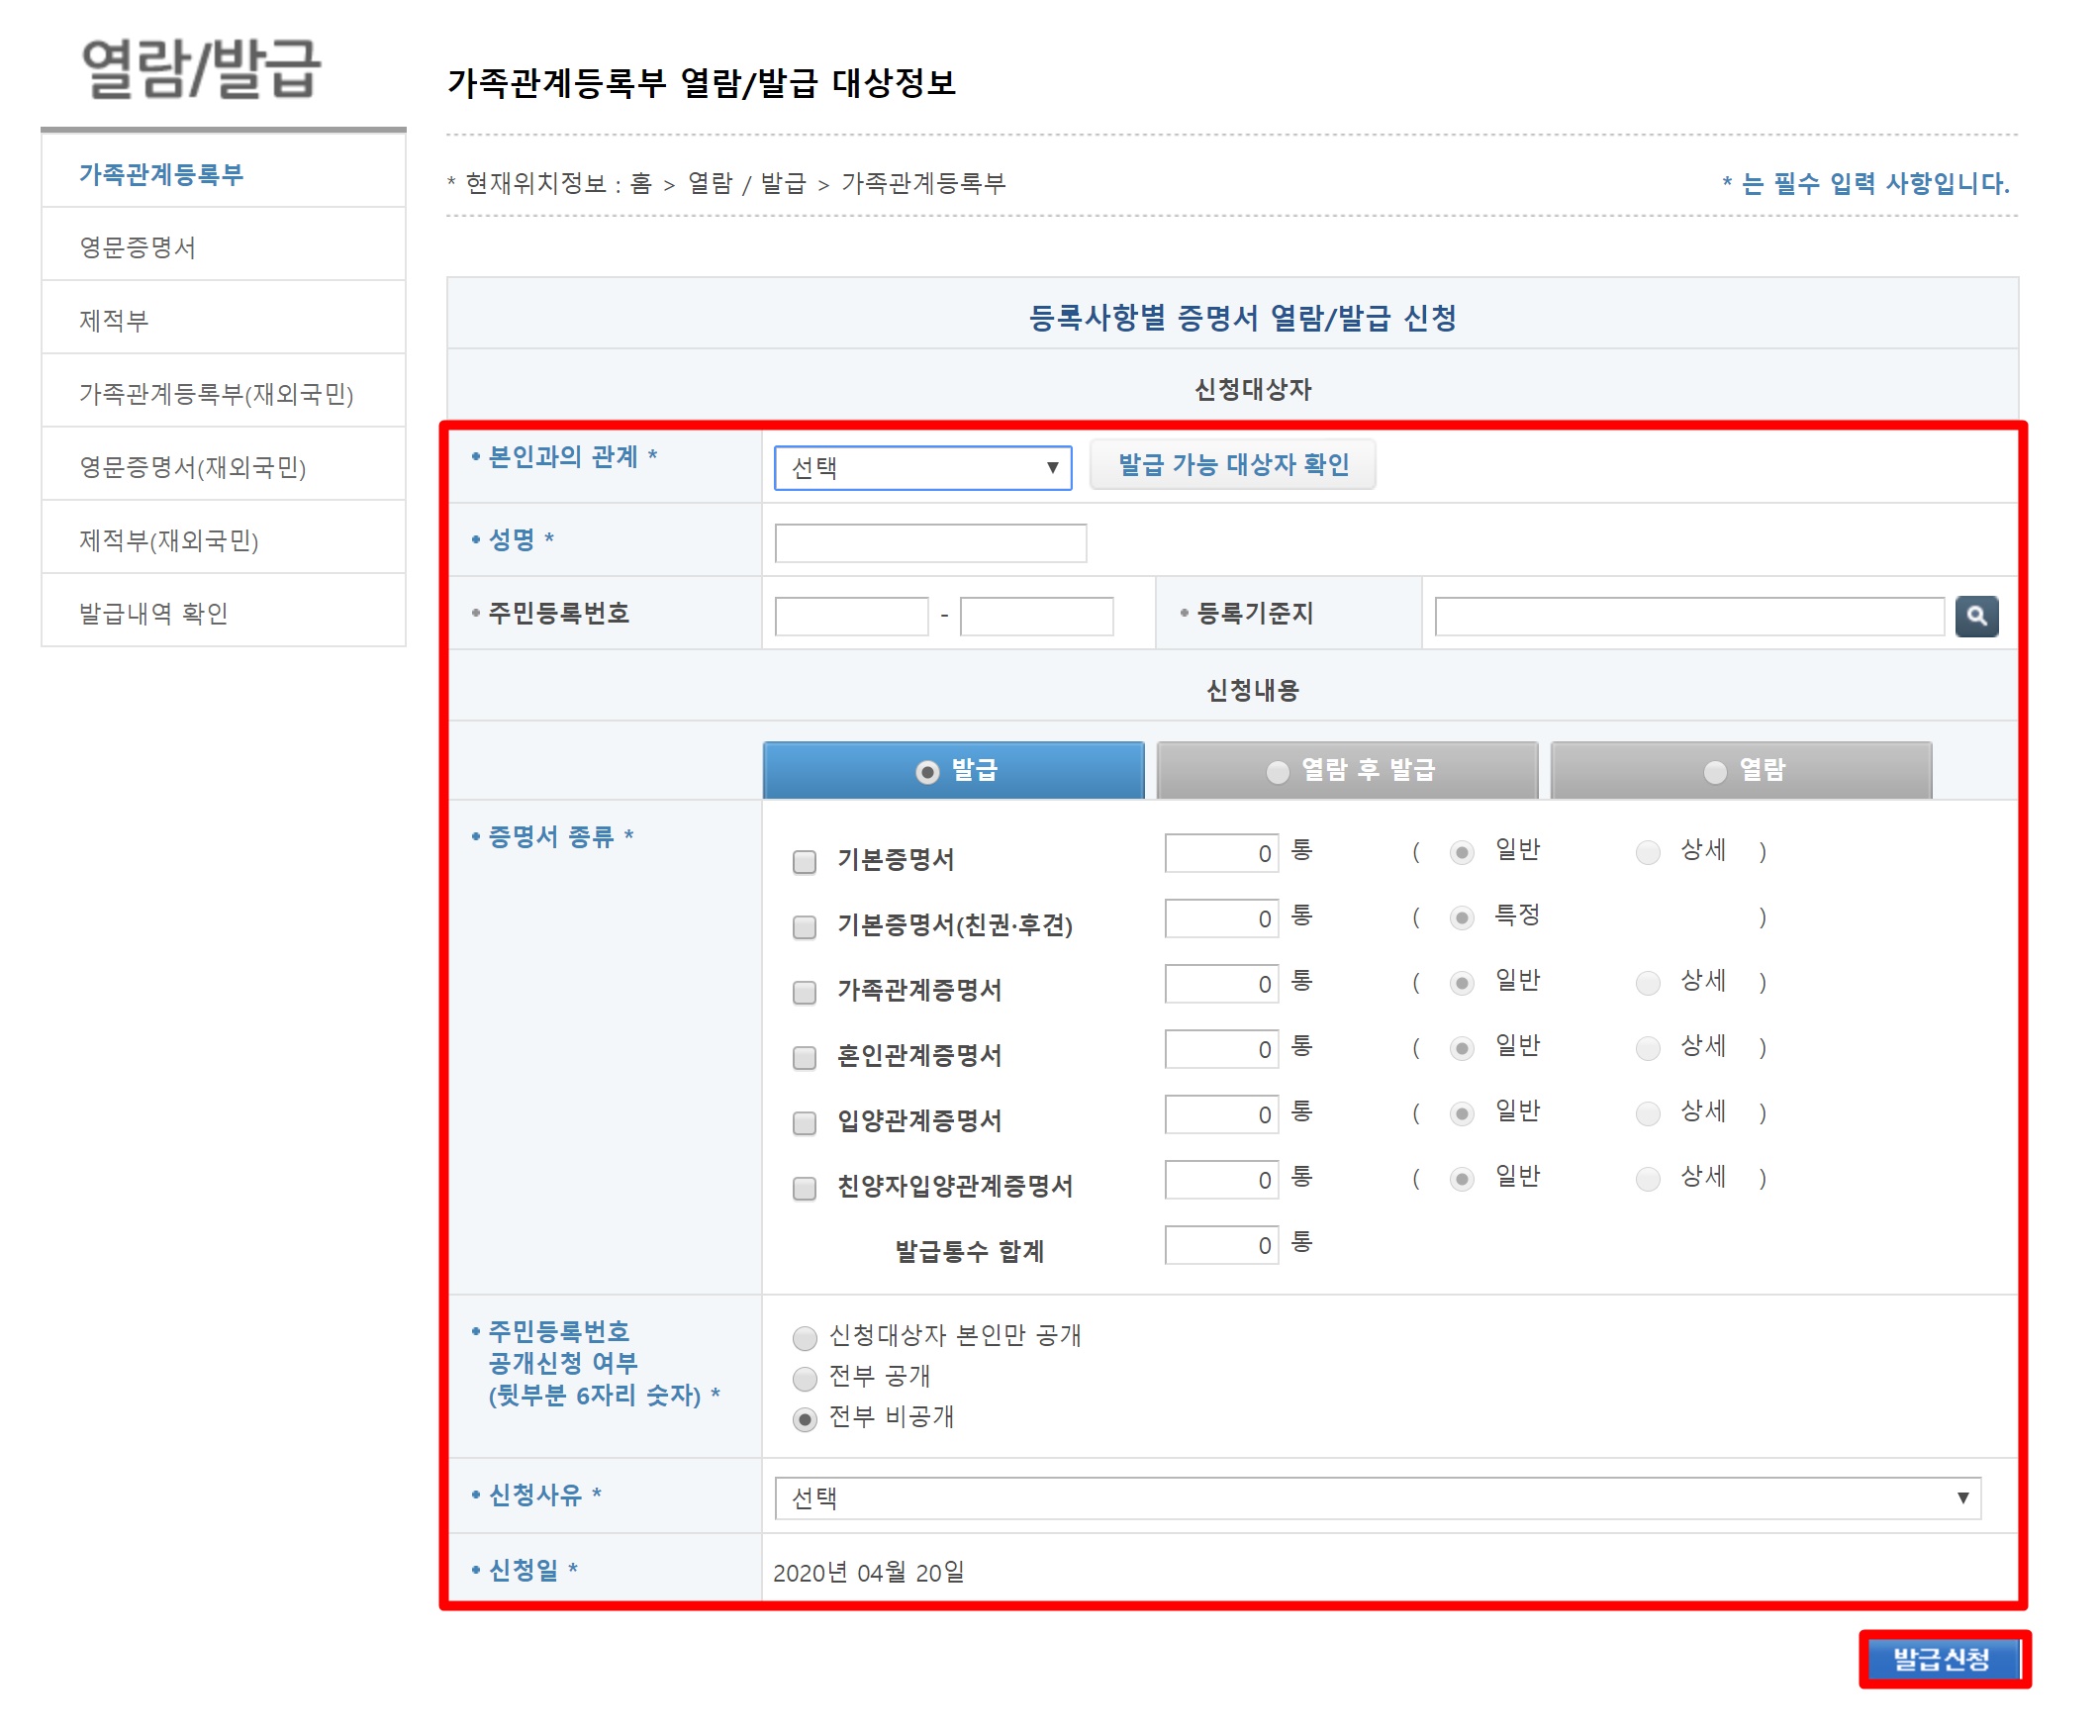Check the 기본증명서 checkbox
The height and width of the screenshot is (1736, 2100).
click(x=804, y=861)
